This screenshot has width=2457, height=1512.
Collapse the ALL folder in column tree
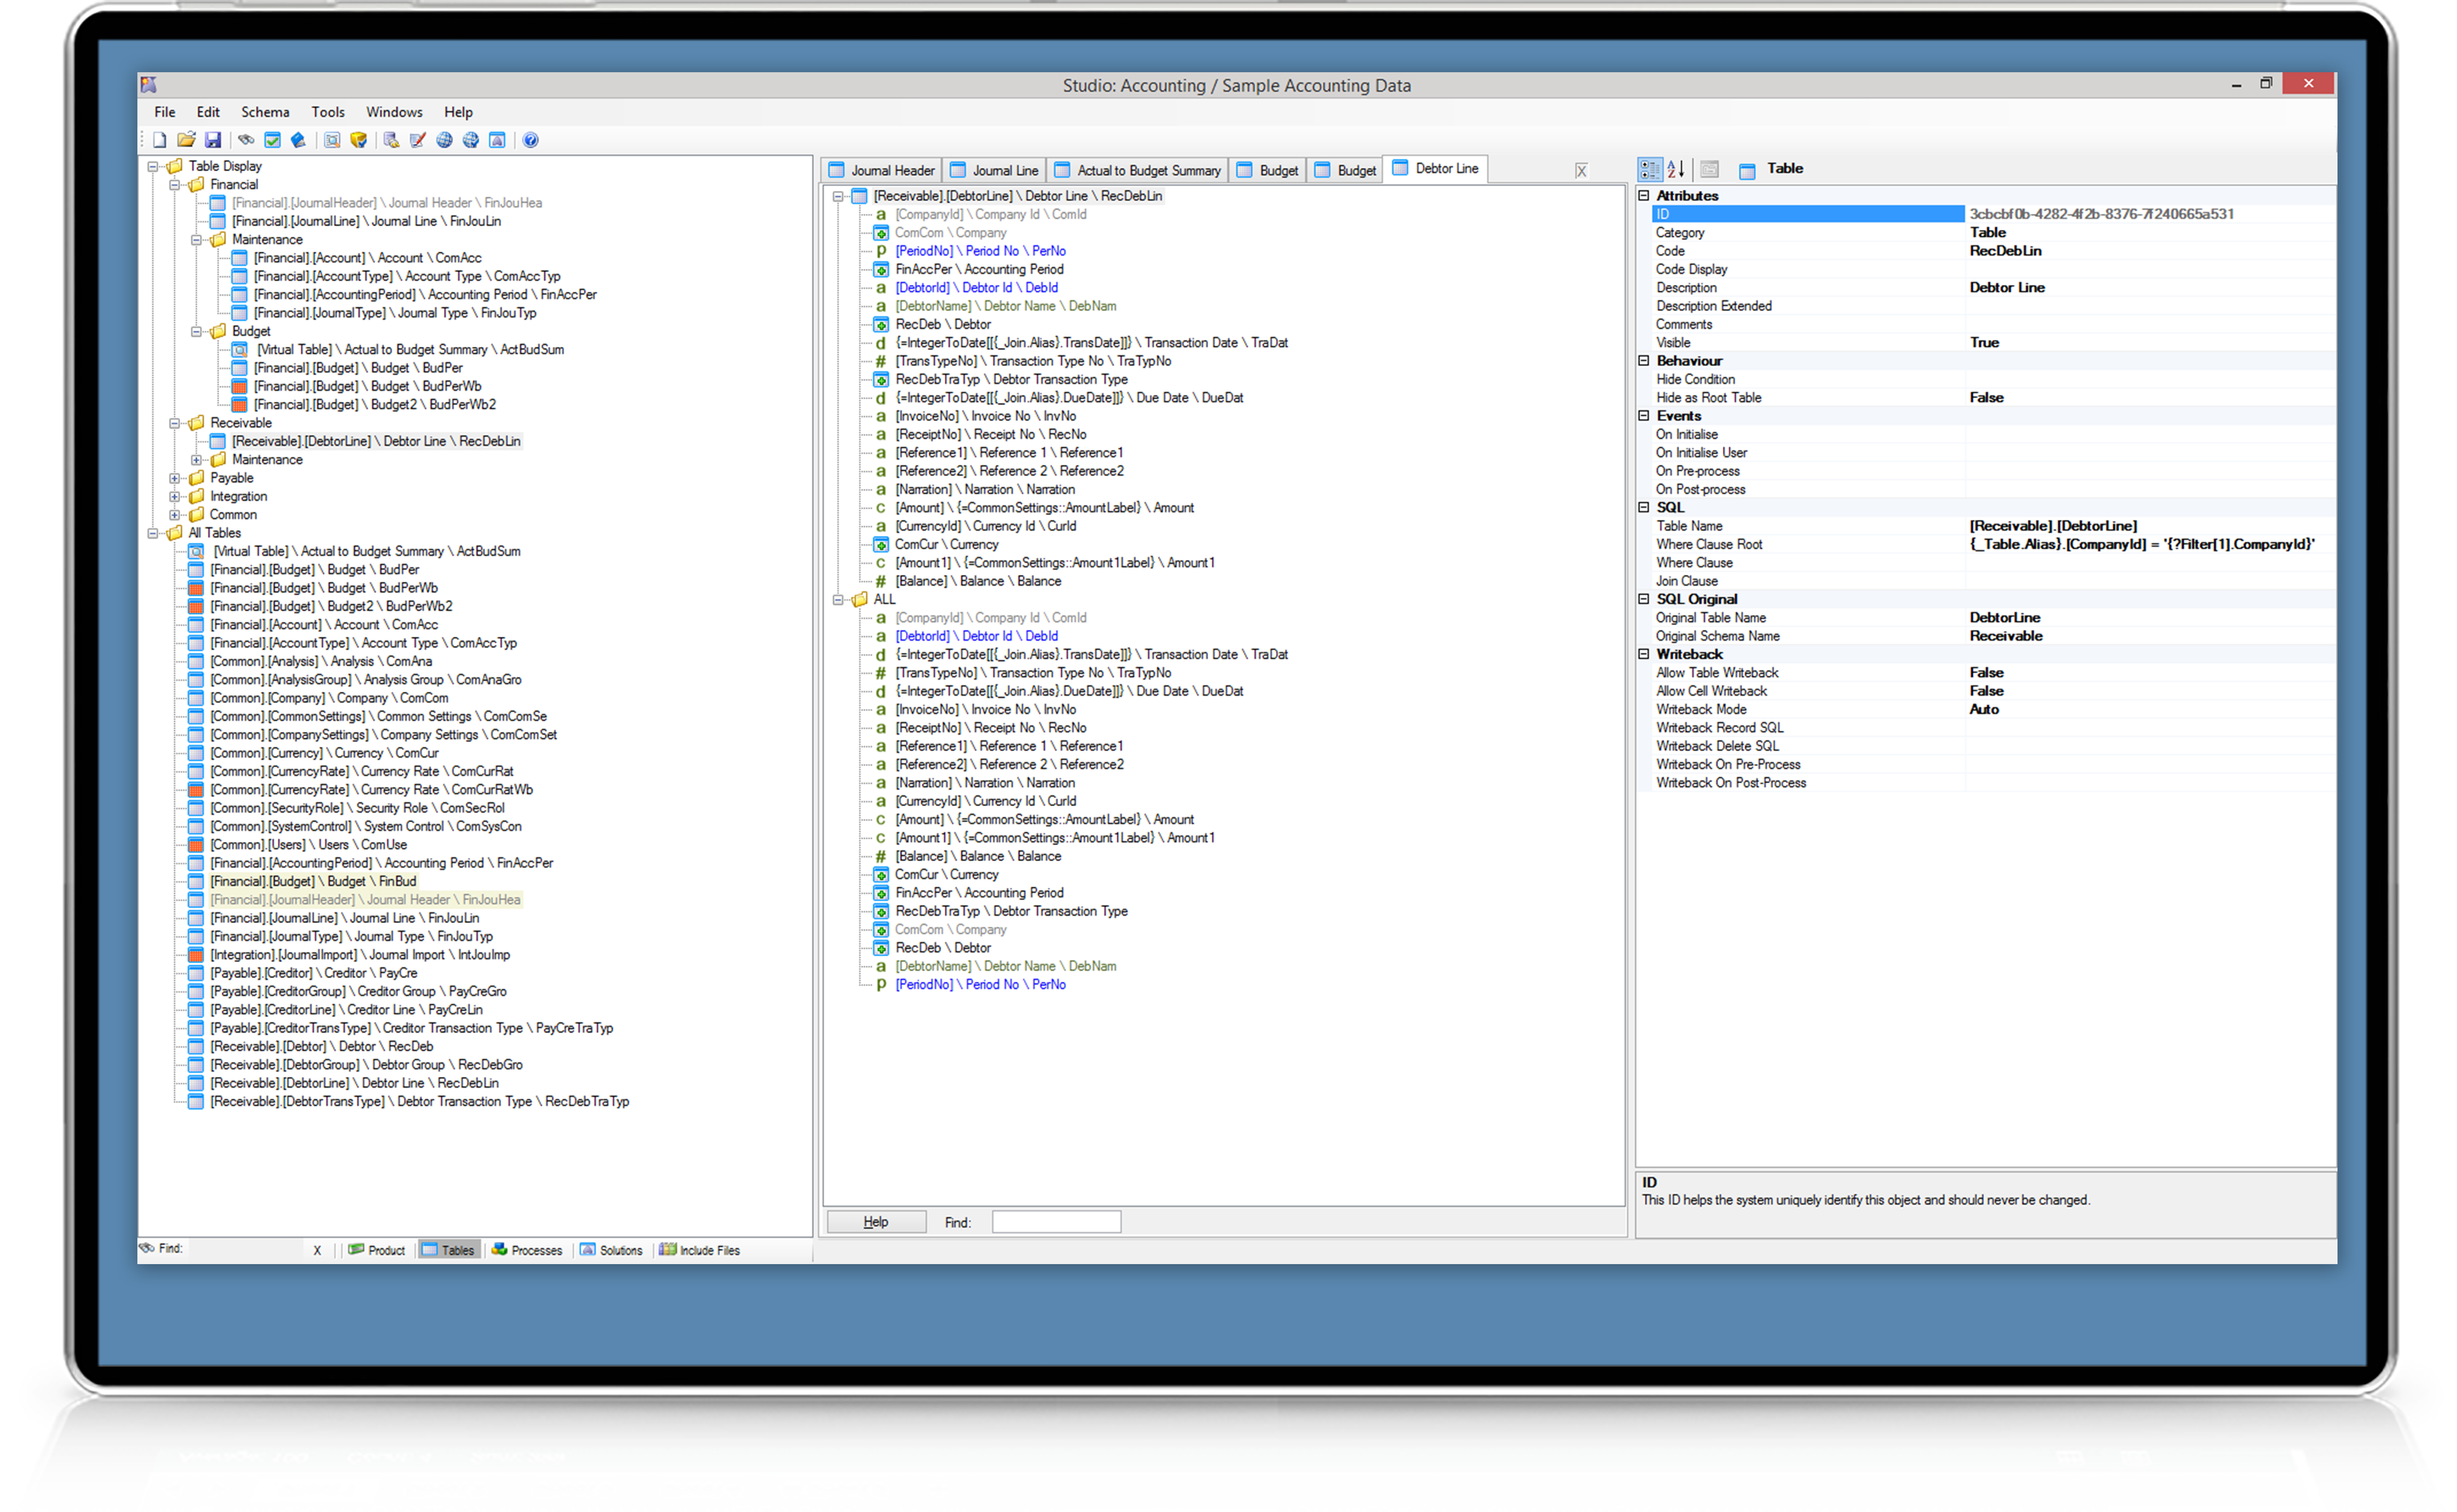(838, 600)
